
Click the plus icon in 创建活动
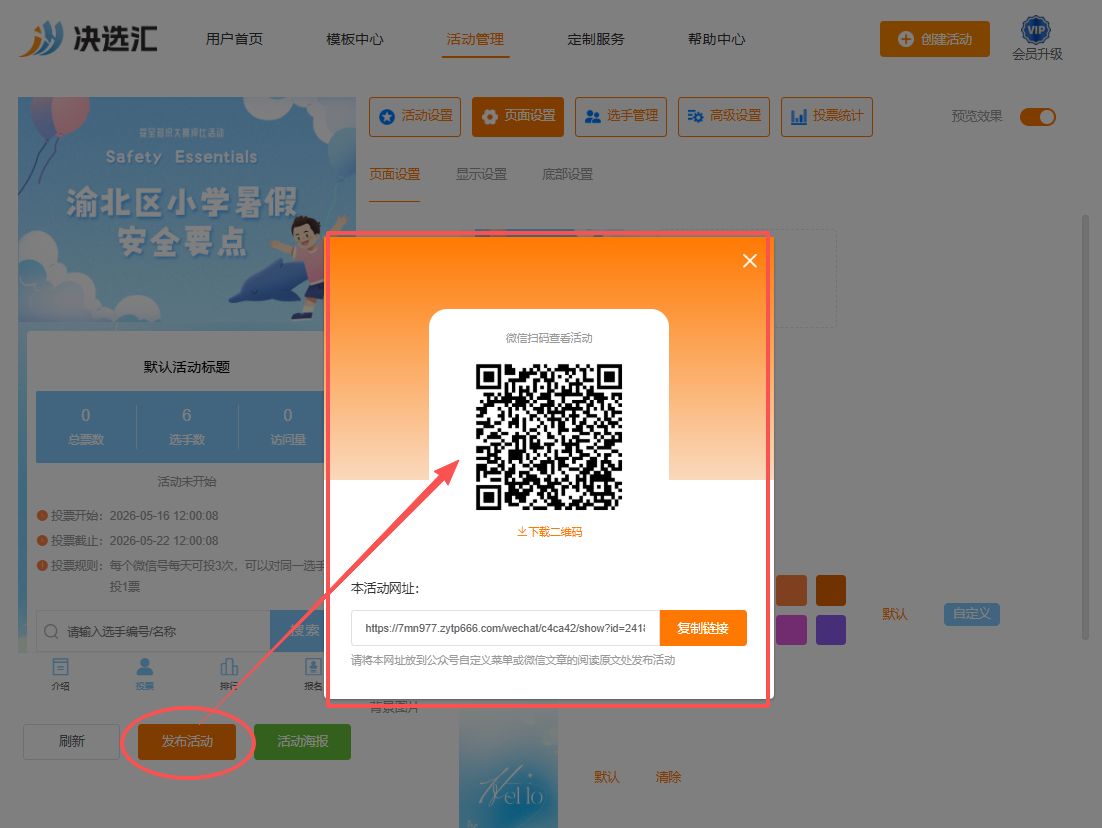tap(906, 39)
